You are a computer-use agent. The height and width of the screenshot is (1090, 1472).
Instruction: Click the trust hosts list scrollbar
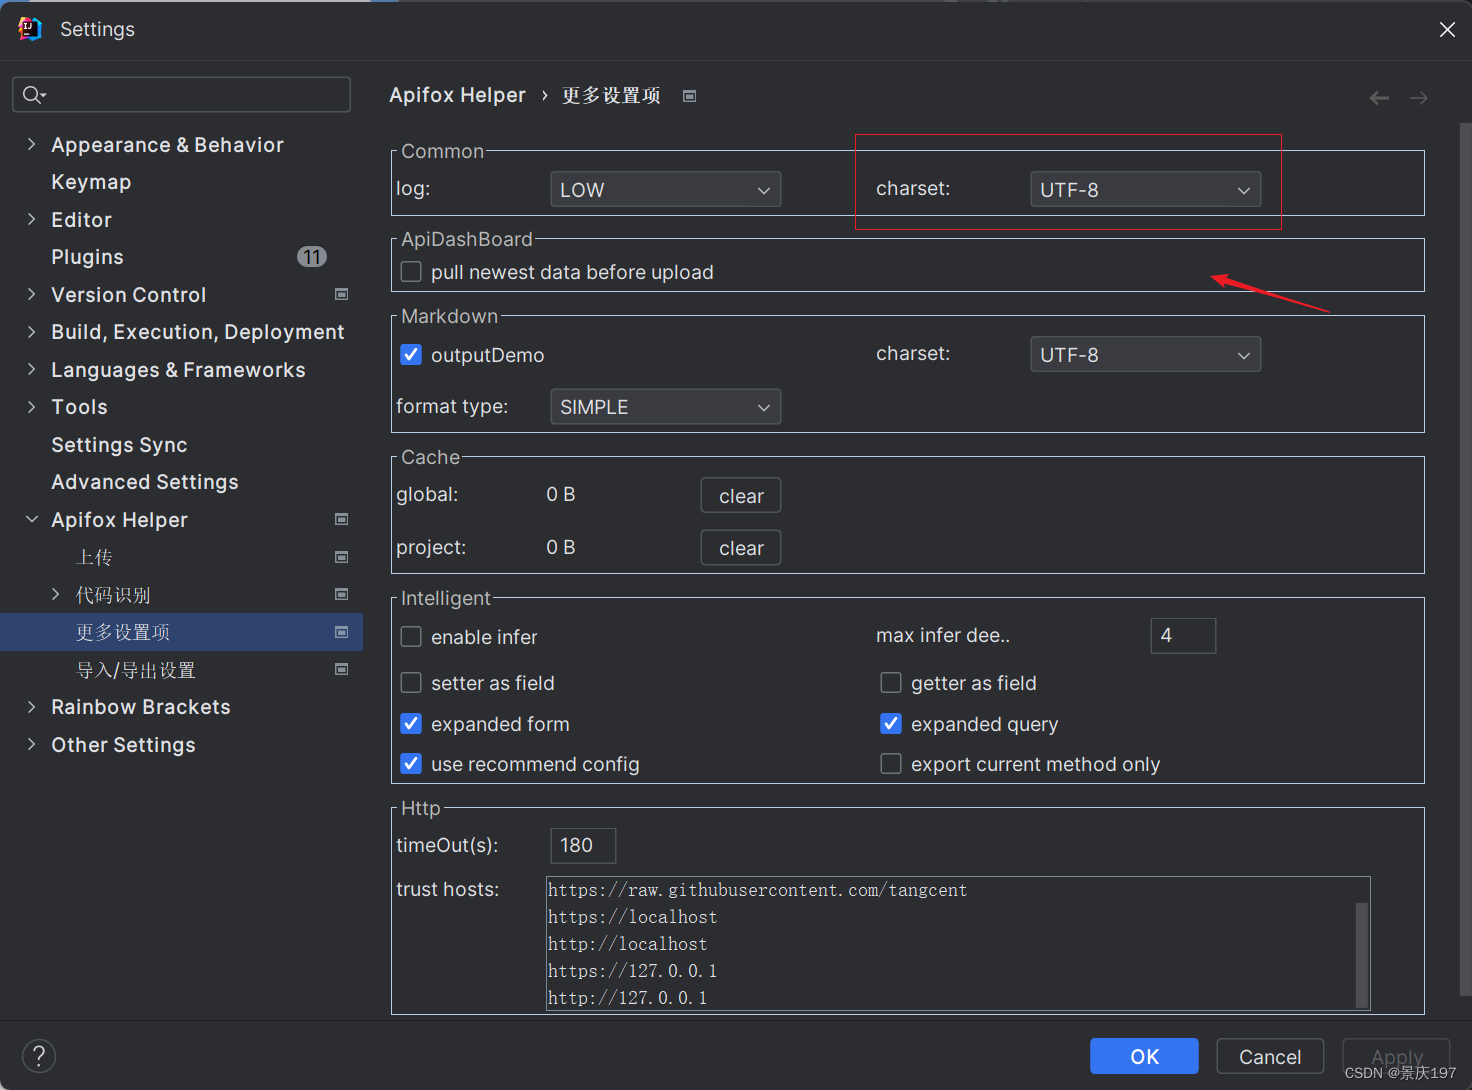click(1361, 955)
